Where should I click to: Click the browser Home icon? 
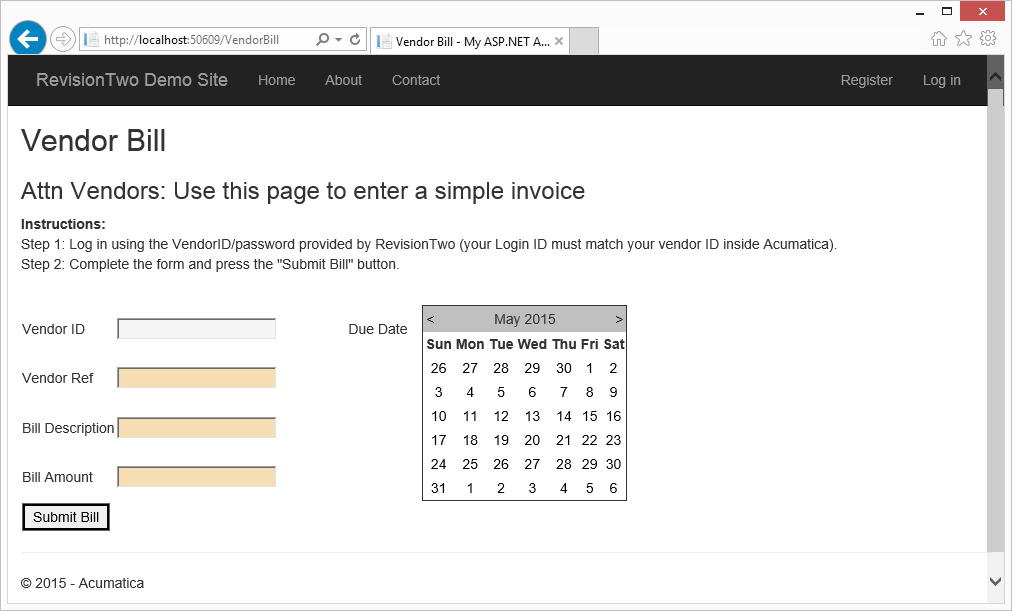click(939, 39)
